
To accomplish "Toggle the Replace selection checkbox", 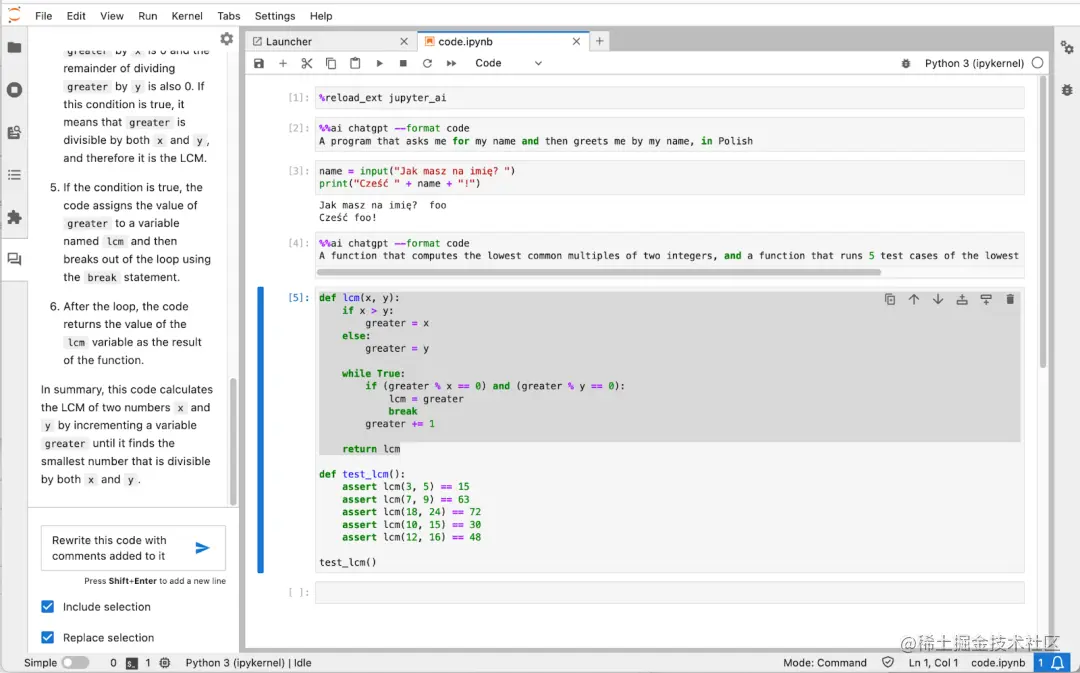I will (x=48, y=638).
